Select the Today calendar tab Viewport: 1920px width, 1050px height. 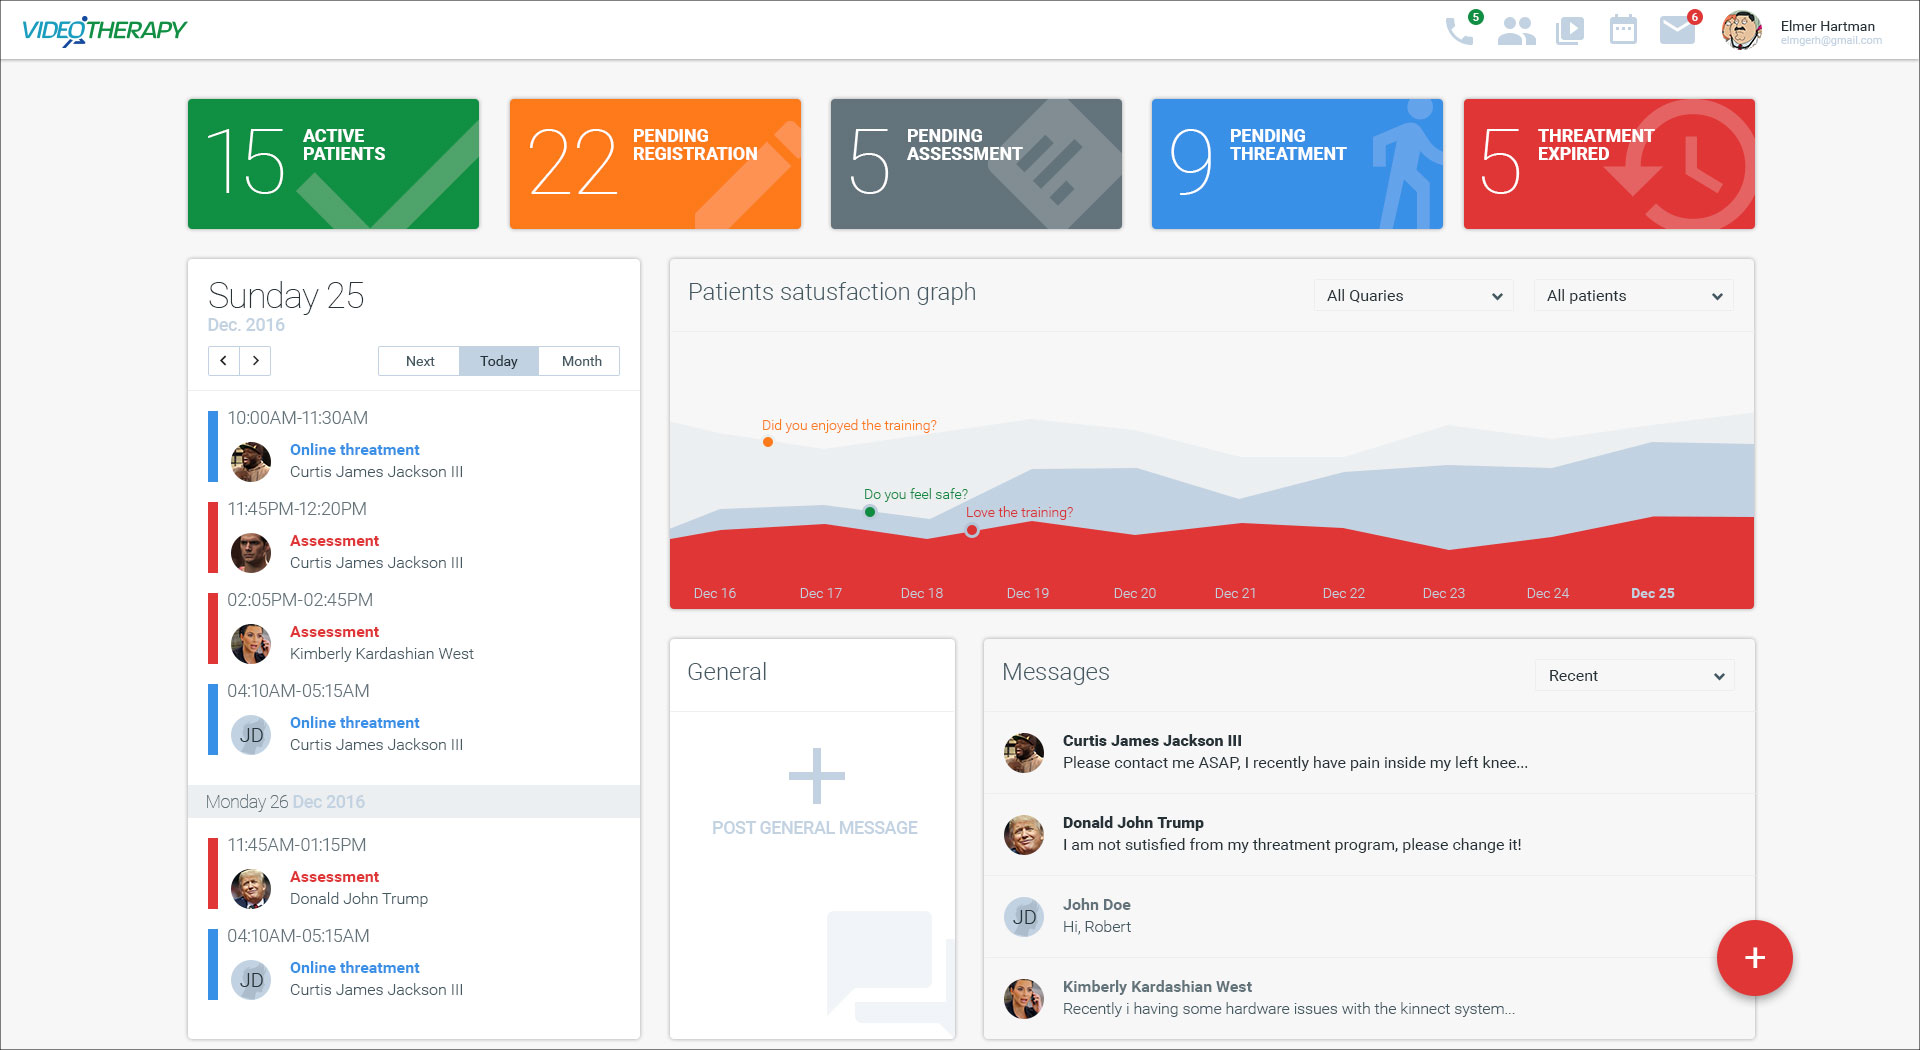click(498, 361)
